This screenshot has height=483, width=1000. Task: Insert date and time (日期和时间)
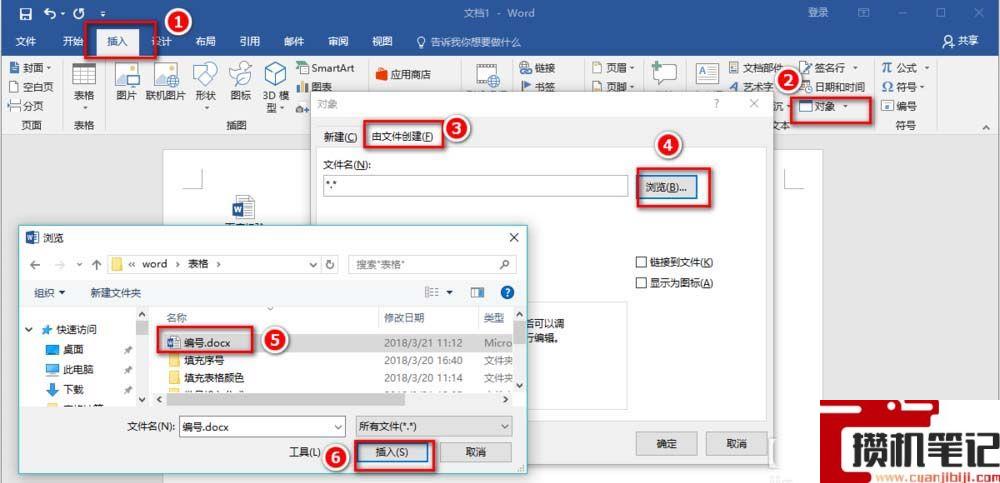tap(832, 87)
